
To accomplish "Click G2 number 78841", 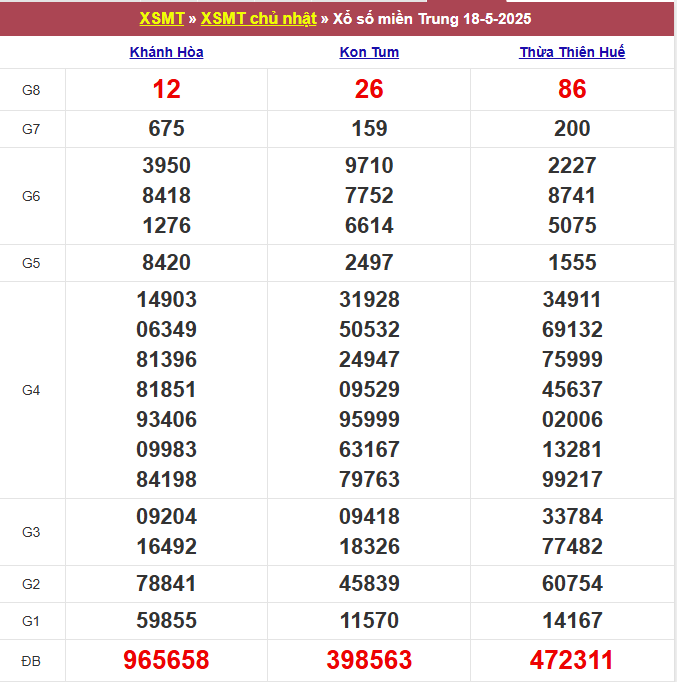I will click(x=167, y=584).
